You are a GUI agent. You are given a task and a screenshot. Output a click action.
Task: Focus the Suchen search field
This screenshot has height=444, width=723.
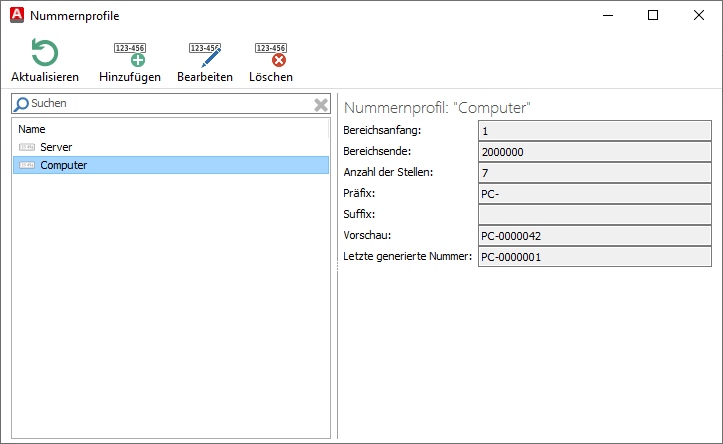[171, 104]
